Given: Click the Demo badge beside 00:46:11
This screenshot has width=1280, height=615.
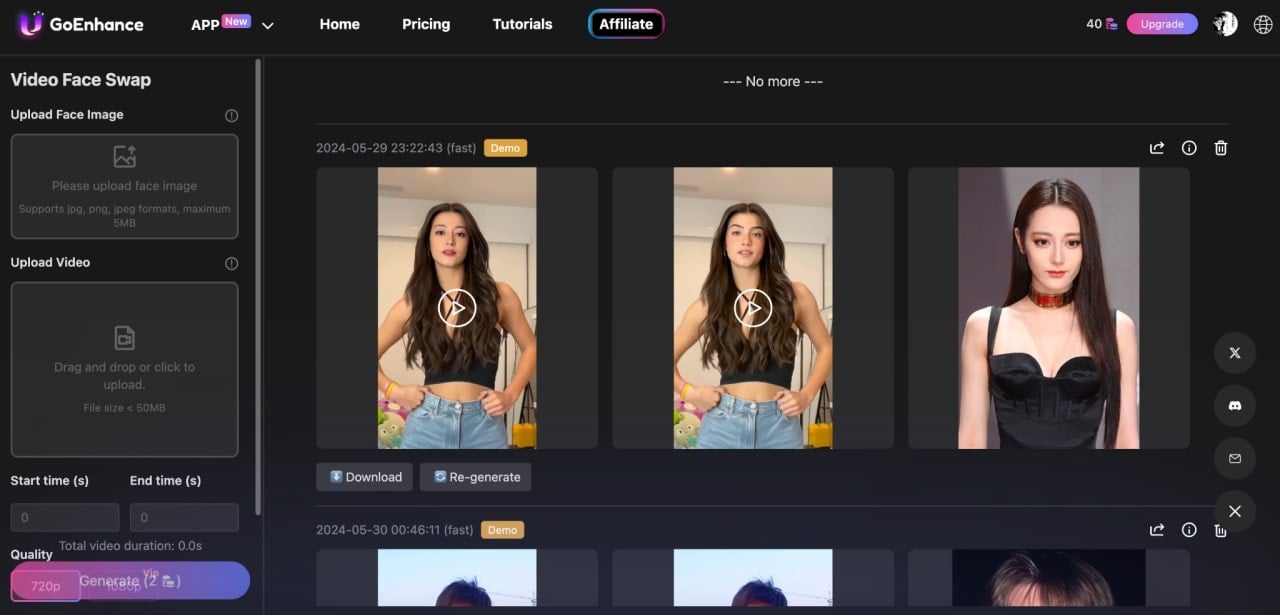Looking at the screenshot, I should 502,530.
